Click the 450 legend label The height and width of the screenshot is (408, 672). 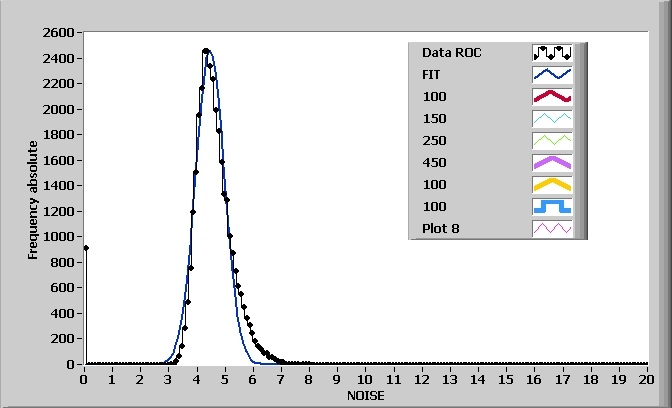(434, 163)
